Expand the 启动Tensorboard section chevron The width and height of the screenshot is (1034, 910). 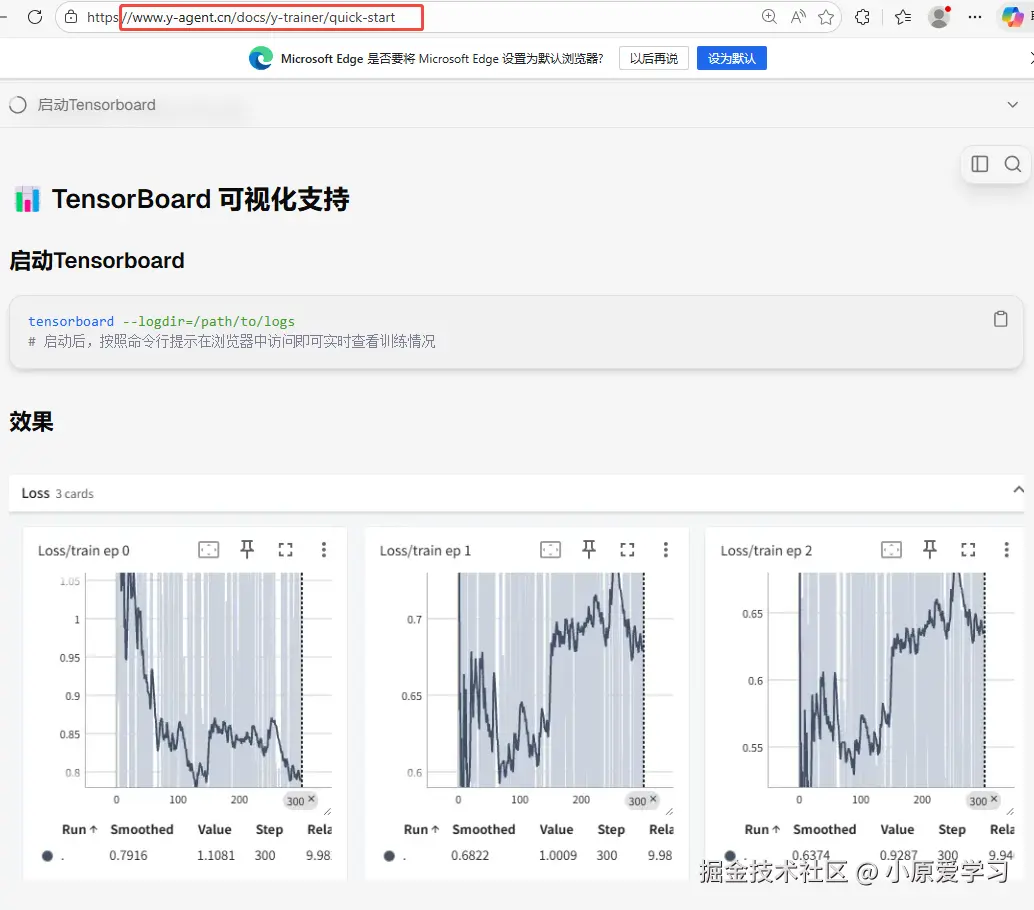[1013, 105]
